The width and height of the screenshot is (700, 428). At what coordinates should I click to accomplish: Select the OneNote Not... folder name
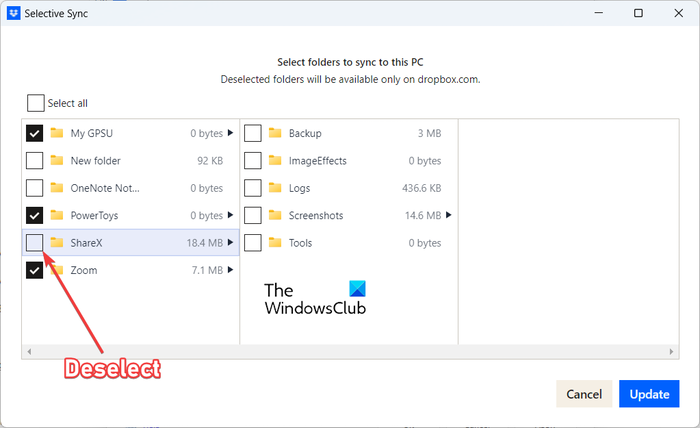click(x=105, y=188)
